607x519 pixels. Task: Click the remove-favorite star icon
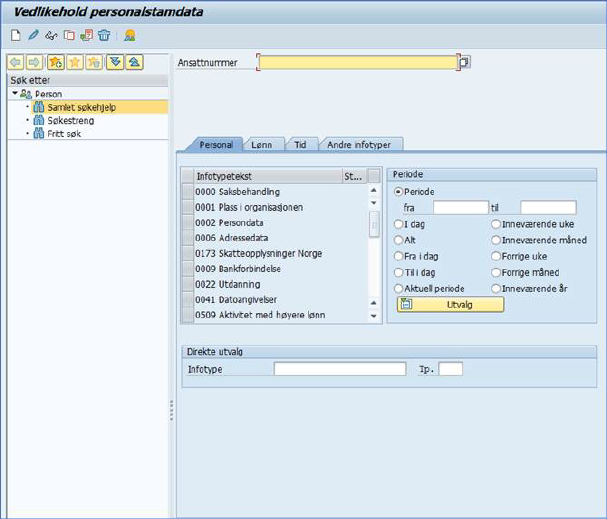click(94, 62)
